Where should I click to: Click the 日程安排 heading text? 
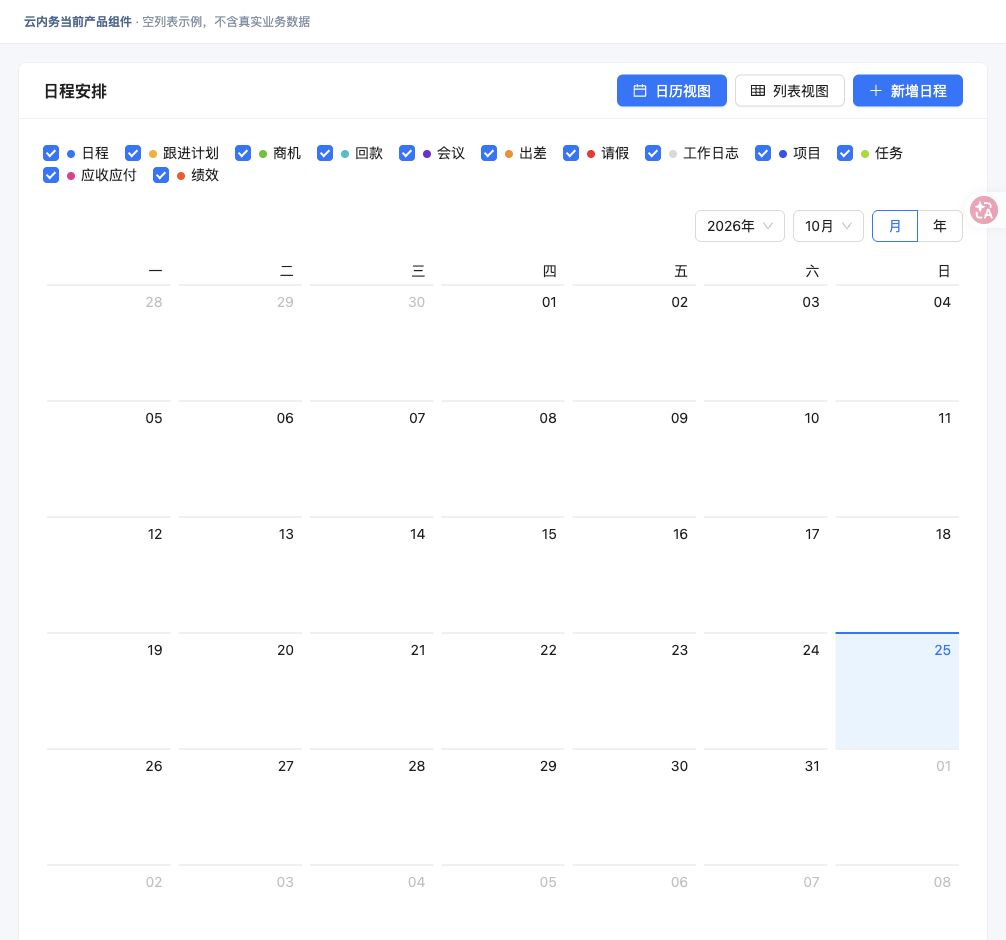coord(75,91)
